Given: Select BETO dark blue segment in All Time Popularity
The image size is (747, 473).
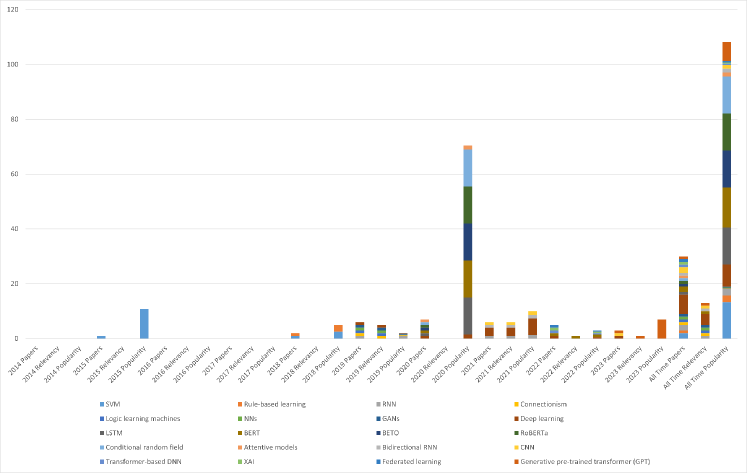Looking at the screenshot, I should [x=727, y=169].
